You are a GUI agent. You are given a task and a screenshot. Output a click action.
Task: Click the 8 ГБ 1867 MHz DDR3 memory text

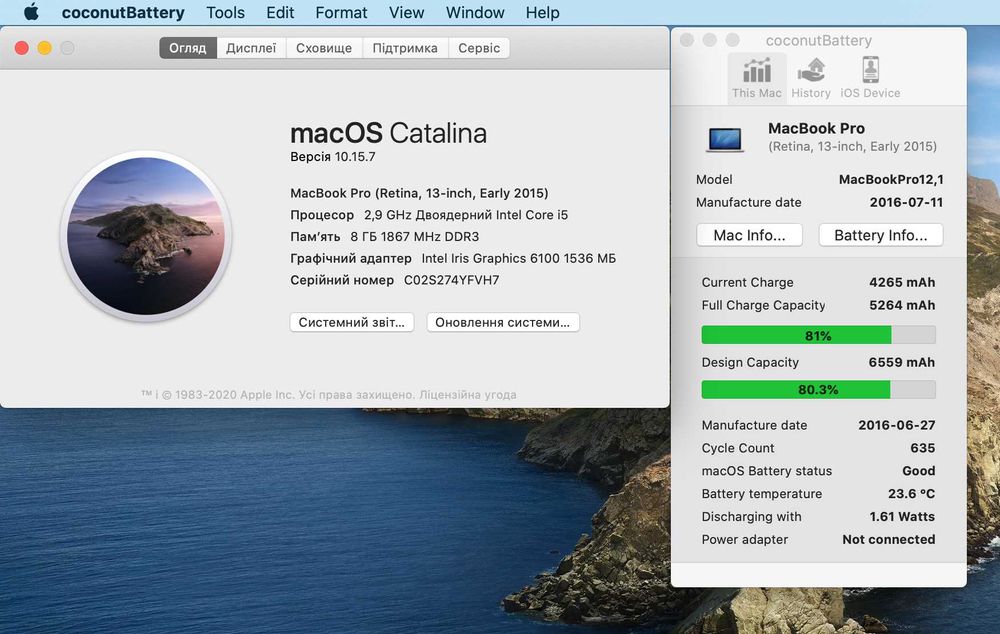[x=415, y=237]
